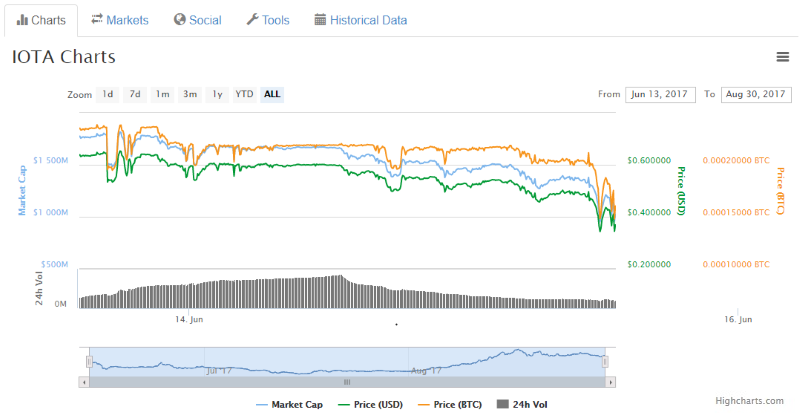The height and width of the screenshot is (413, 800).
Task: Open the Highcharts hamburger context menu
Action: tap(783, 57)
